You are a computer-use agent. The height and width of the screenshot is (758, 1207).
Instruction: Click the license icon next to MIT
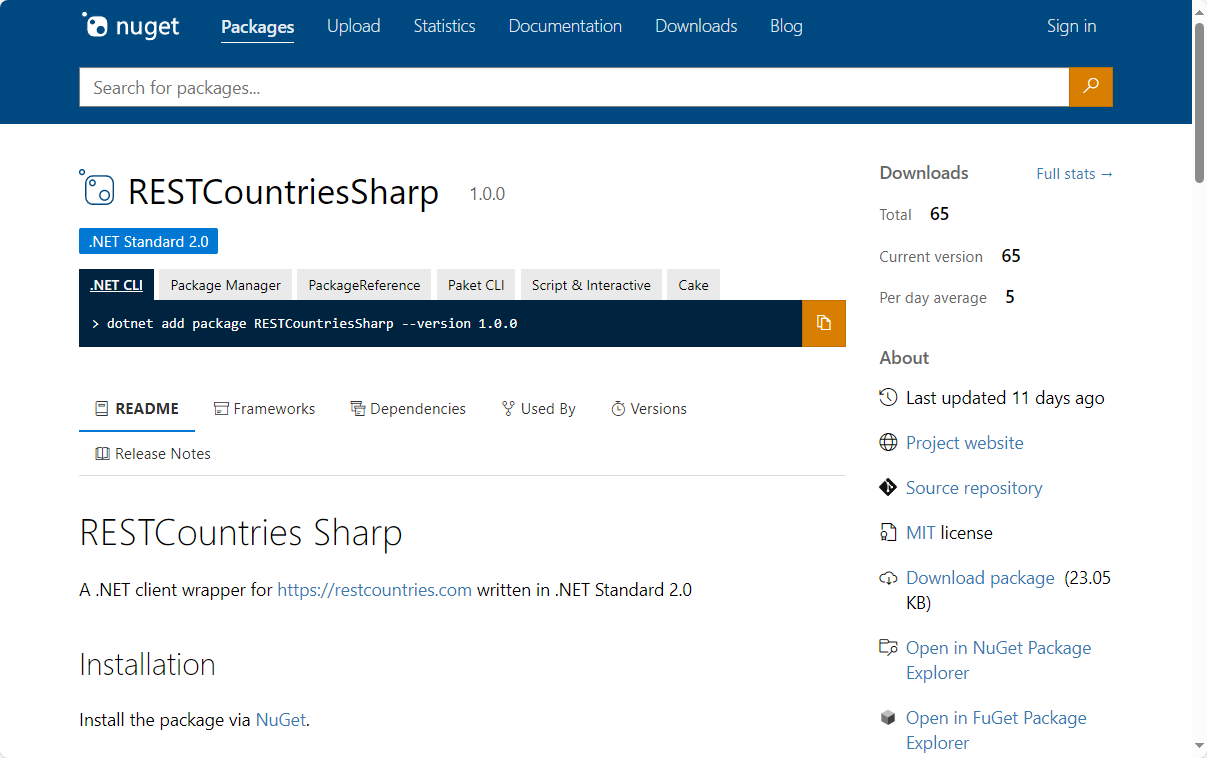click(x=888, y=533)
